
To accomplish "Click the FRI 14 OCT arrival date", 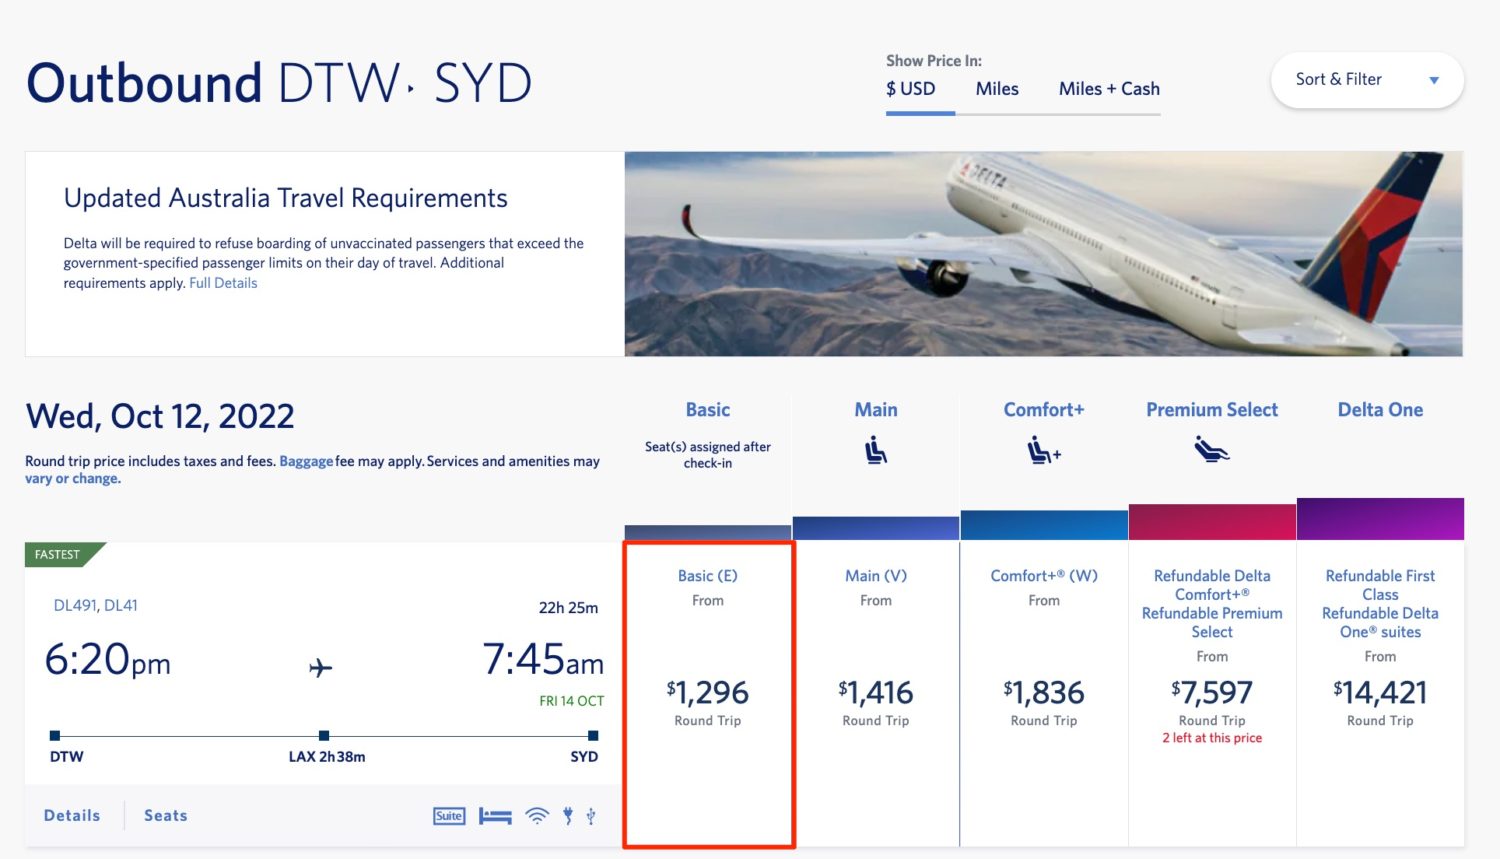I will 572,701.
